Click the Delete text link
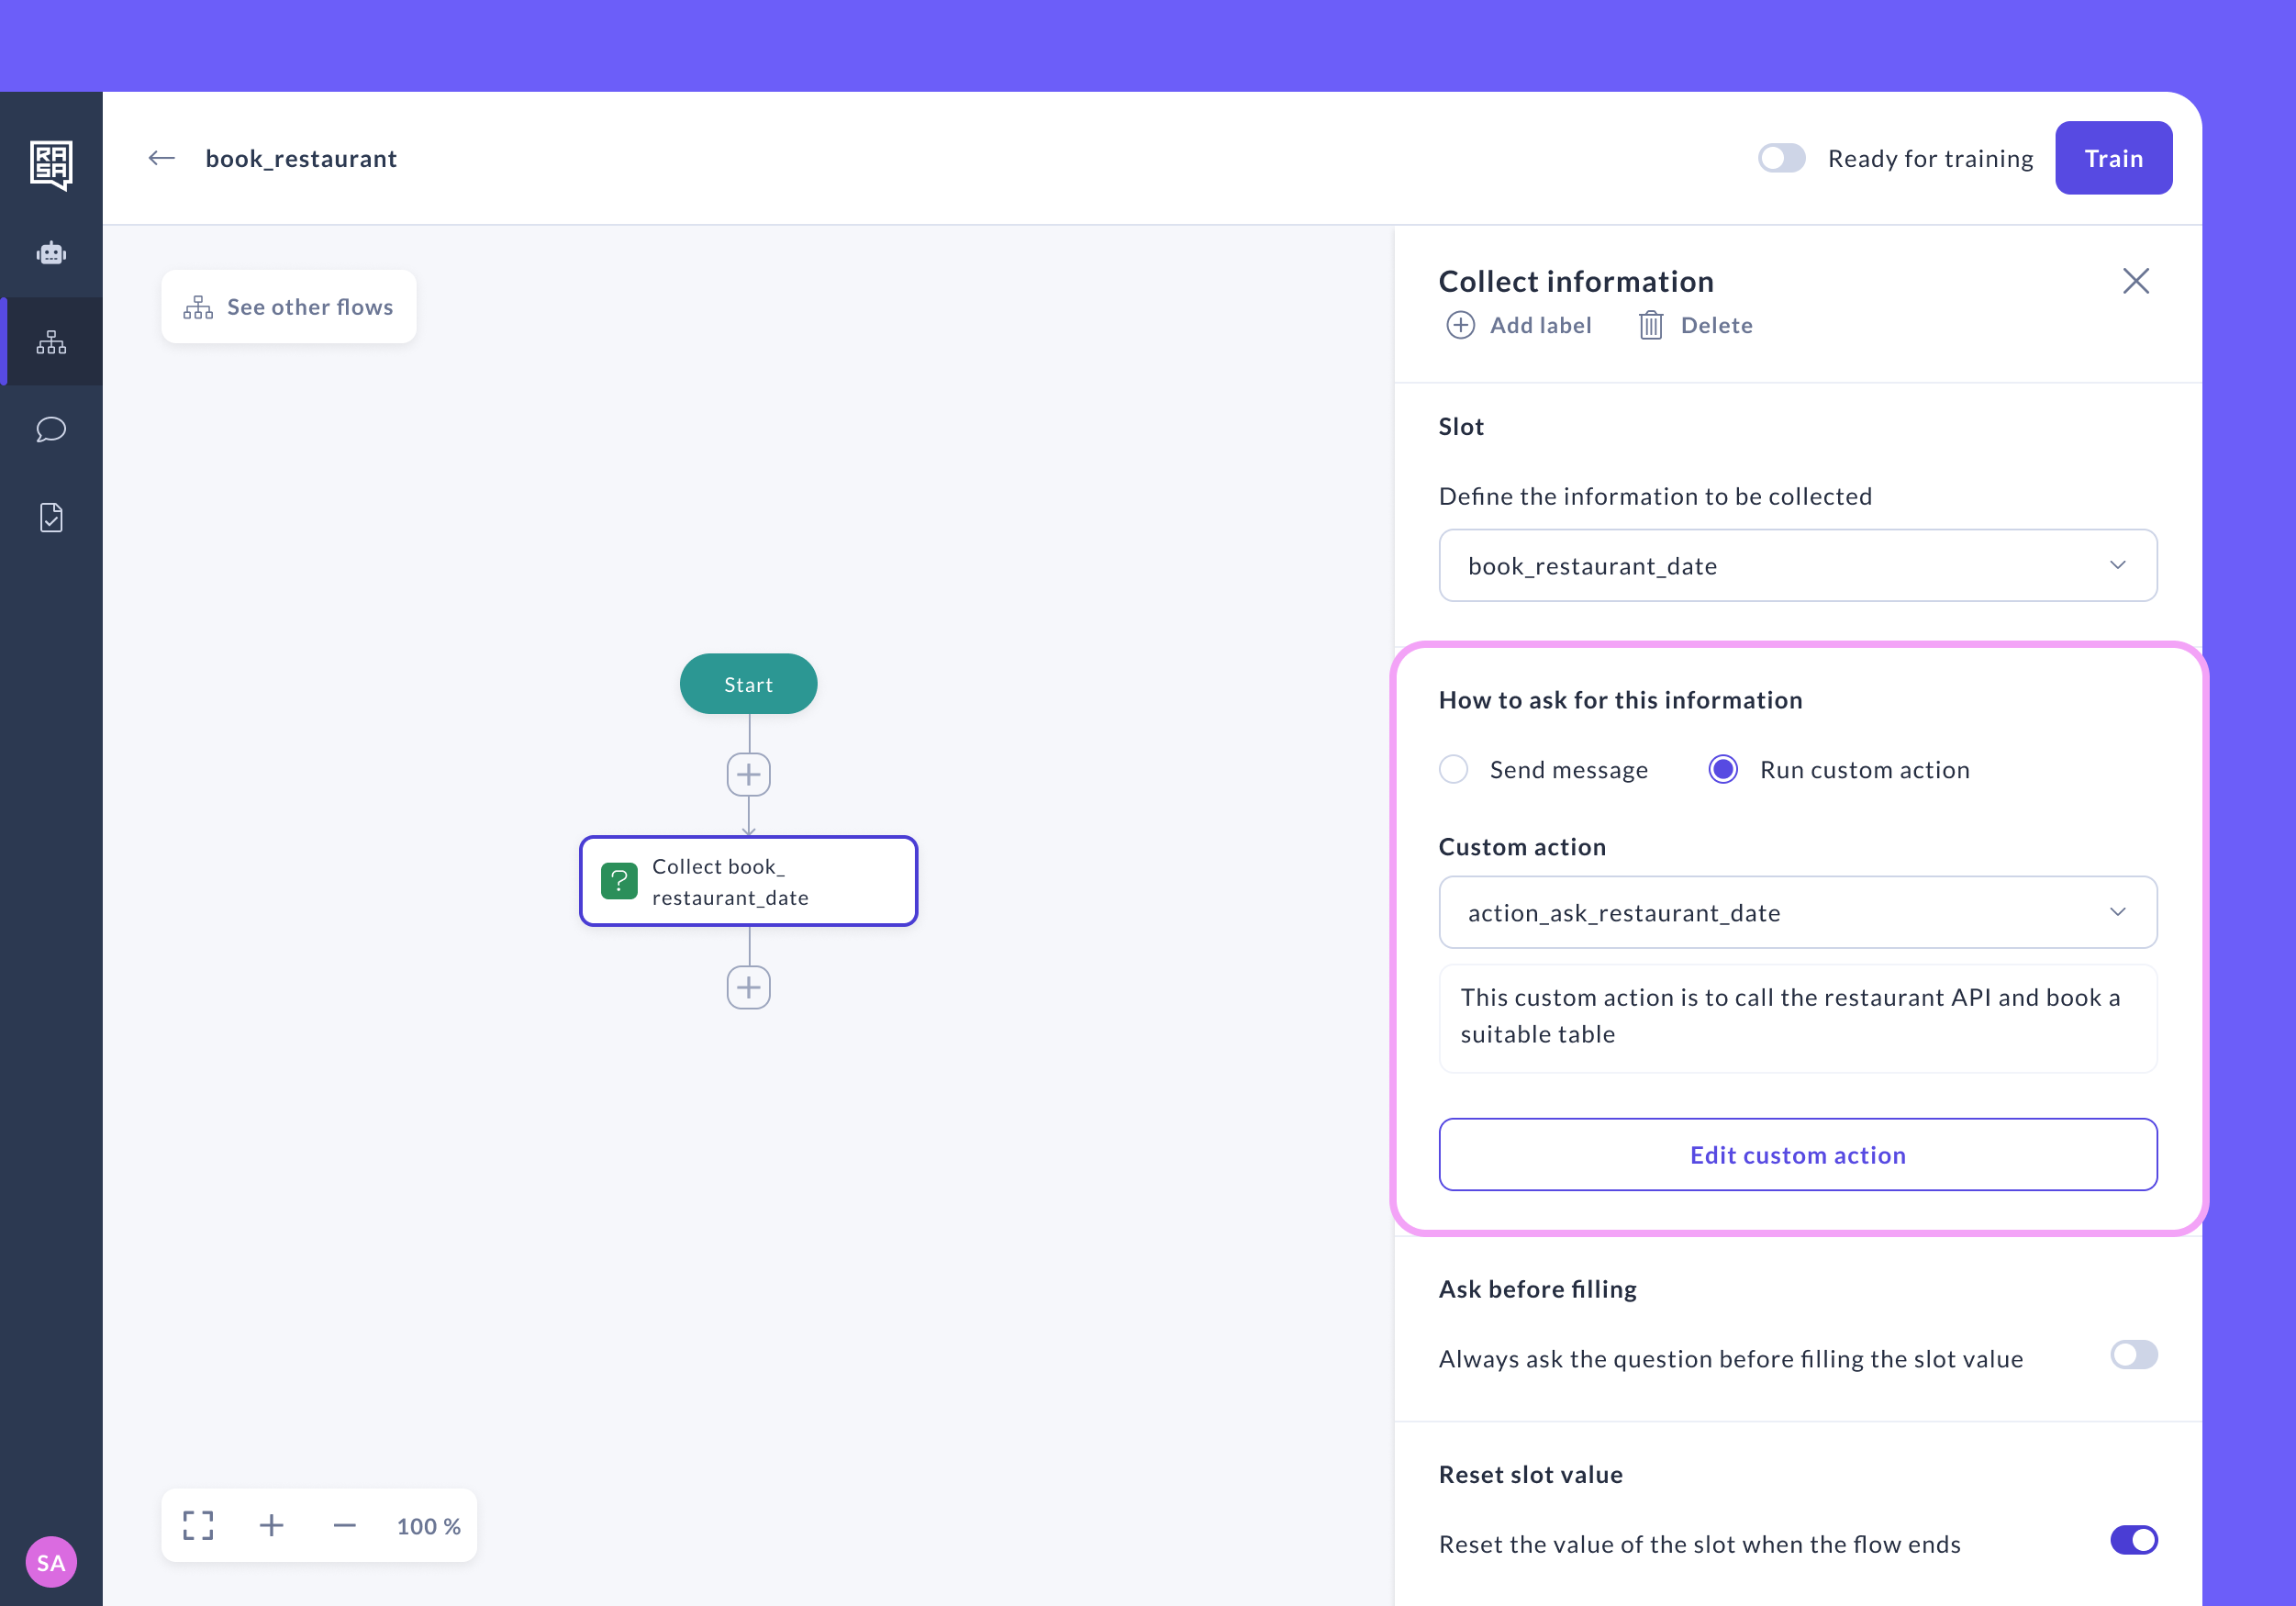The width and height of the screenshot is (2296, 1606). [1716, 325]
